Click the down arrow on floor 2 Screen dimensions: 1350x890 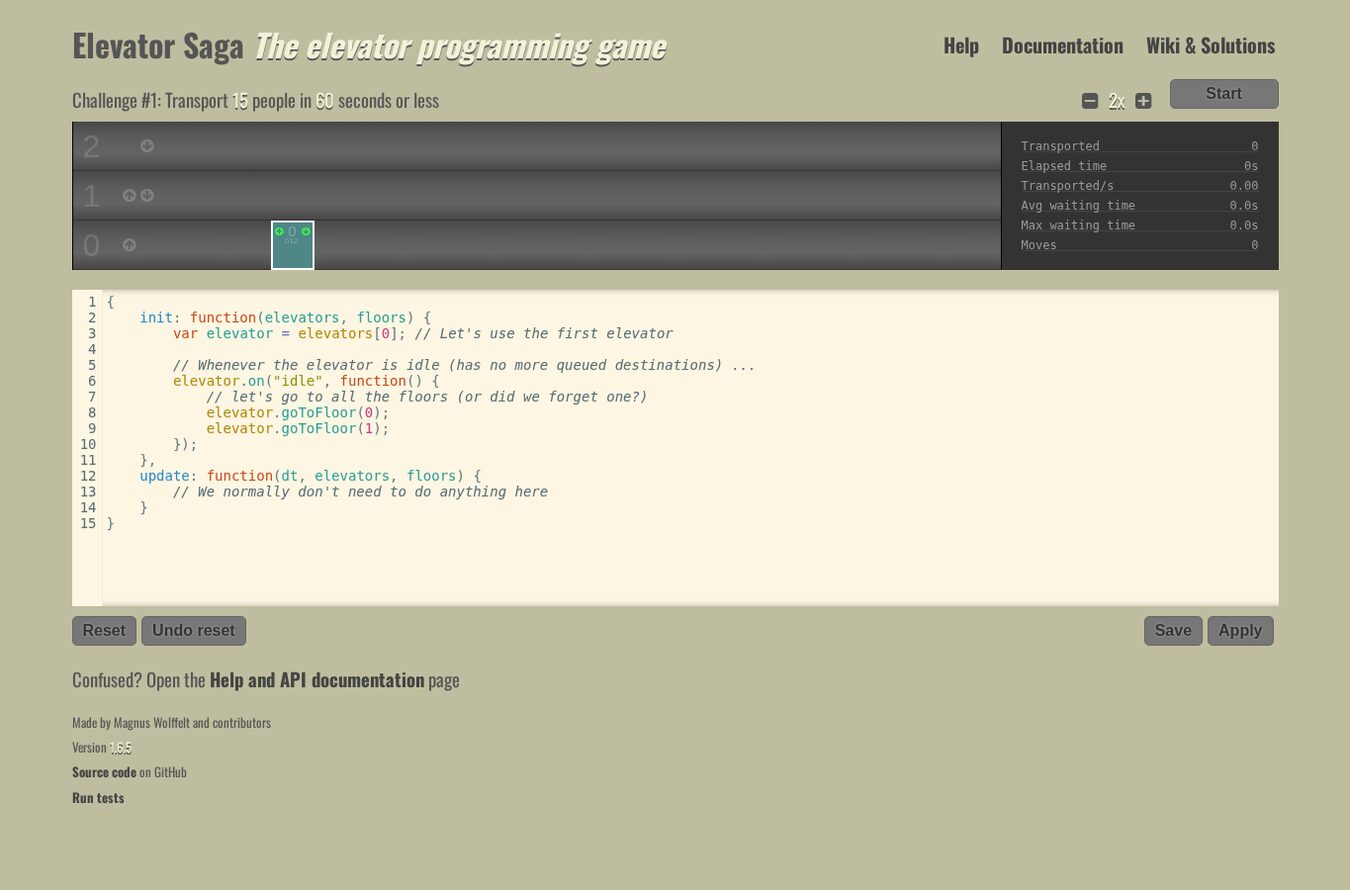pos(147,146)
